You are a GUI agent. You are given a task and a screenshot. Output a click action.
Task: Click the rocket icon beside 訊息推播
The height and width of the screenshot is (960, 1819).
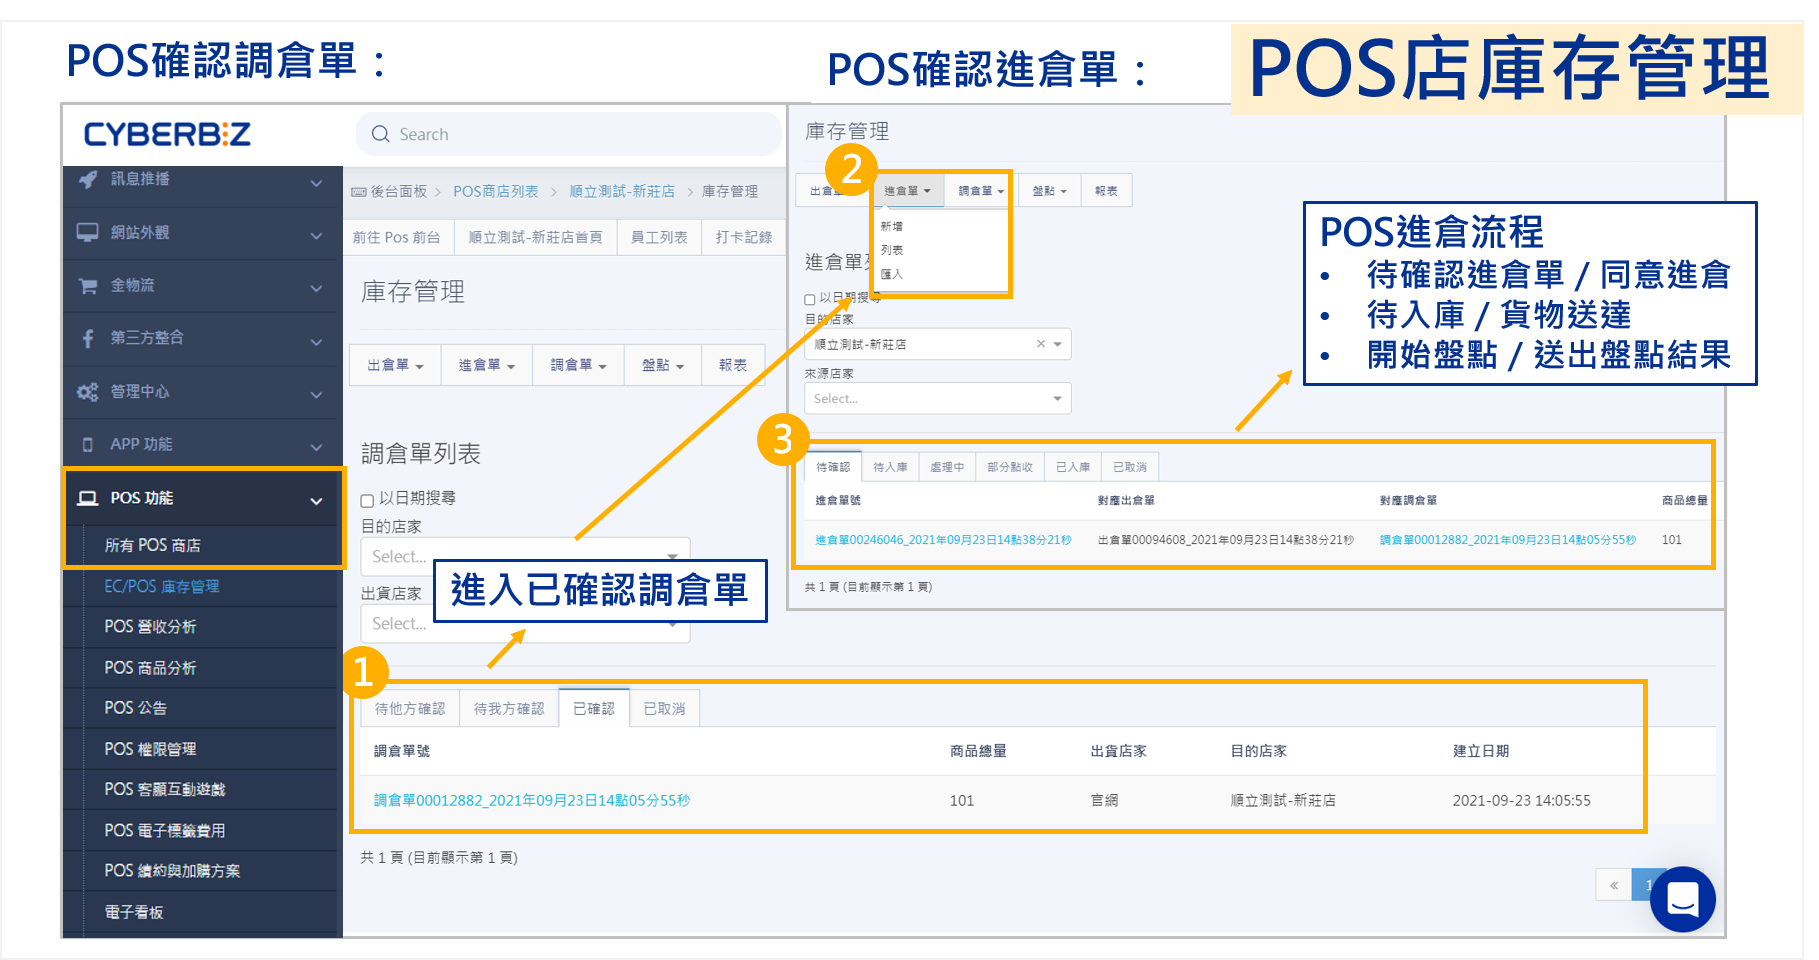click(x=88, y=179)
